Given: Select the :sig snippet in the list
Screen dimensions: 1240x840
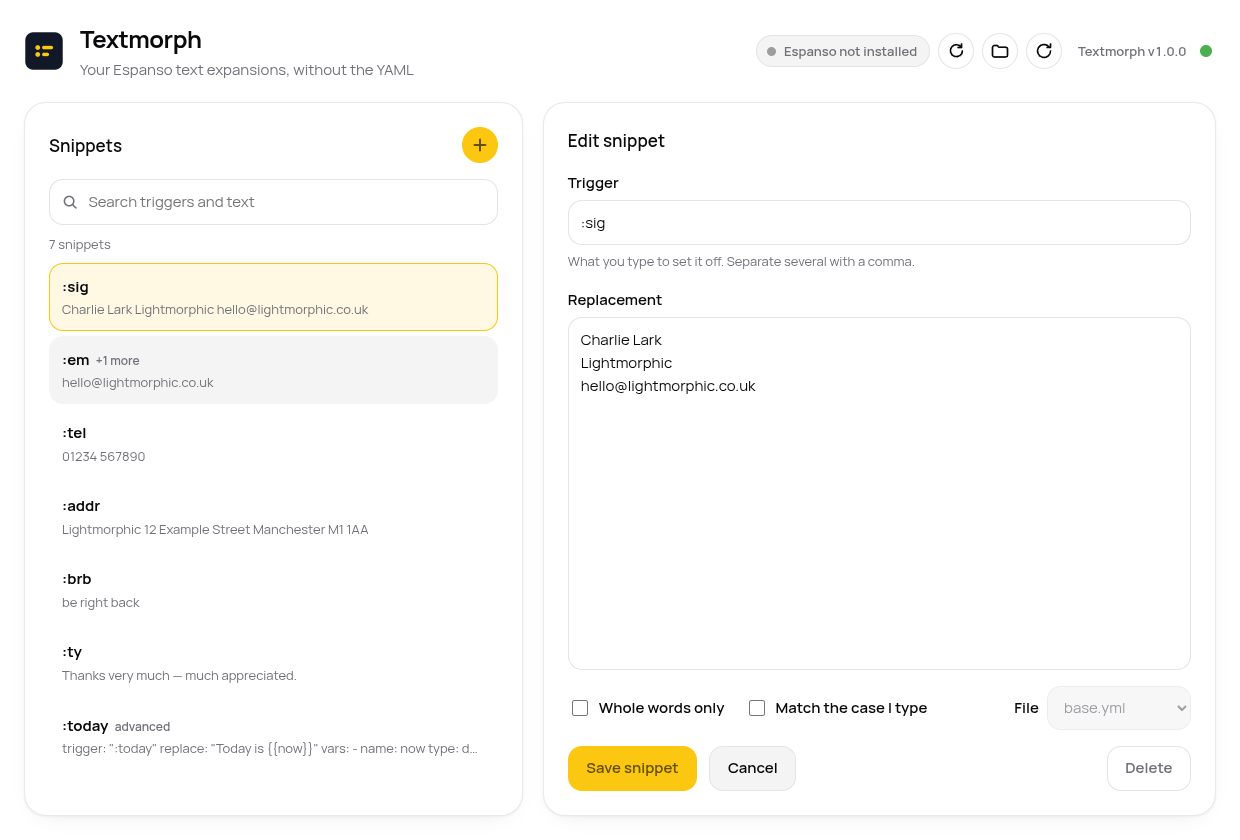Looking at the screenshot, I should pos(273,297).
